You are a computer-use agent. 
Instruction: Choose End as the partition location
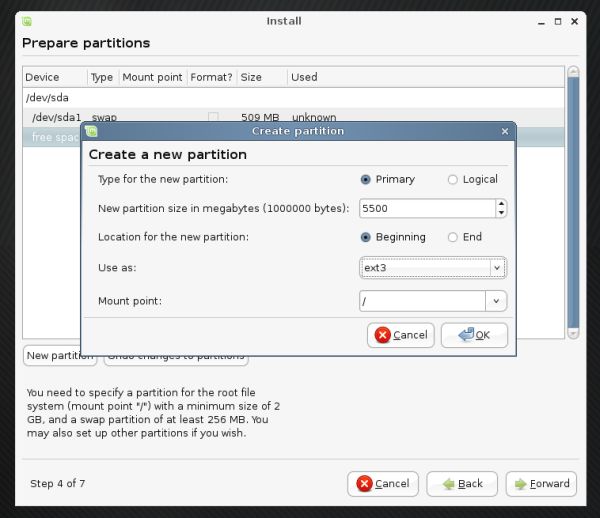pyautogui.click(x=452, y=237)
